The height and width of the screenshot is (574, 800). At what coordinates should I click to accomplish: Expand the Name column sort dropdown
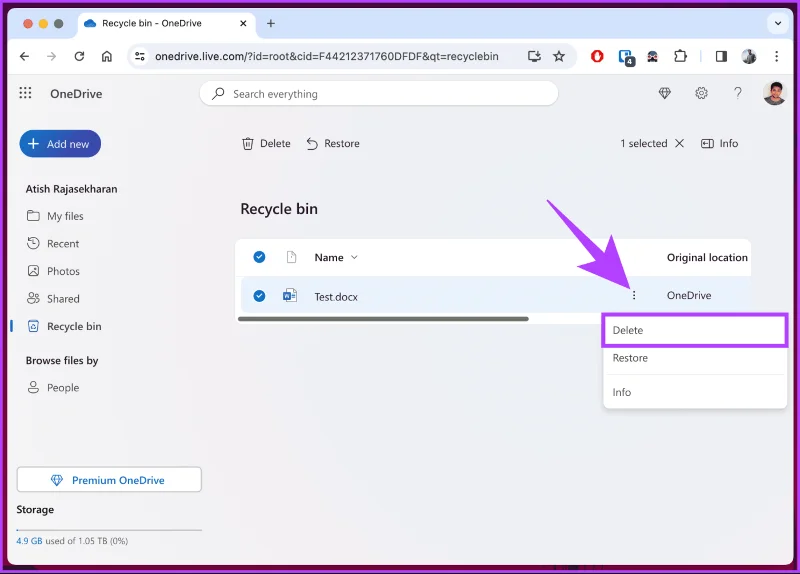[x=354, y=257]
